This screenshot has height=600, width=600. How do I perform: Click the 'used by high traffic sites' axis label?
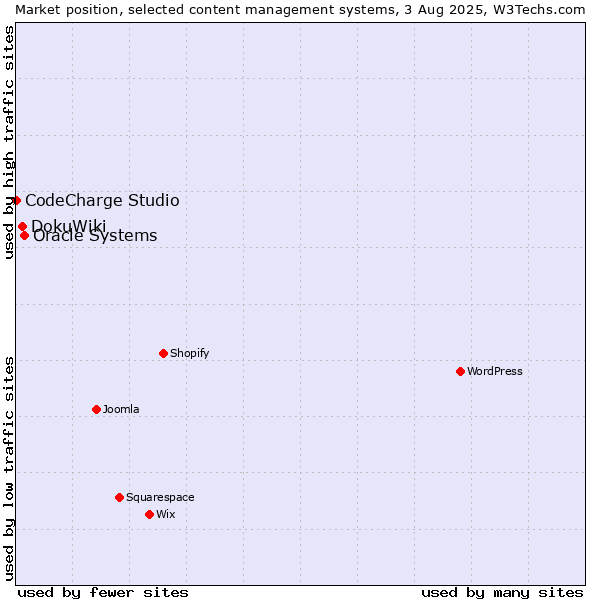tap(8, 142)
